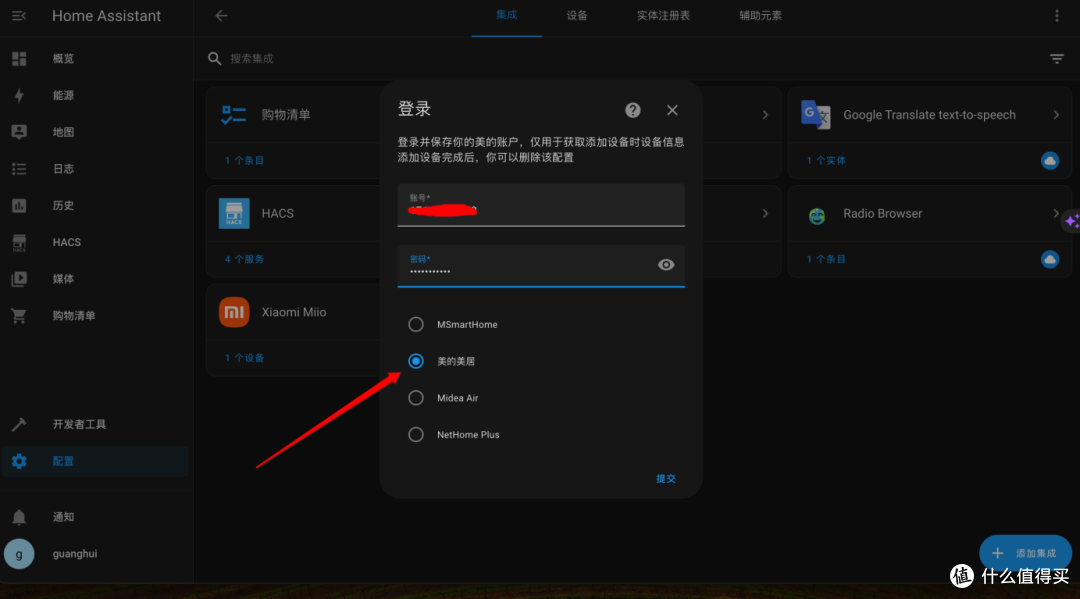
Task: Select the MSmartHome radio option
Action: (415, 324)
